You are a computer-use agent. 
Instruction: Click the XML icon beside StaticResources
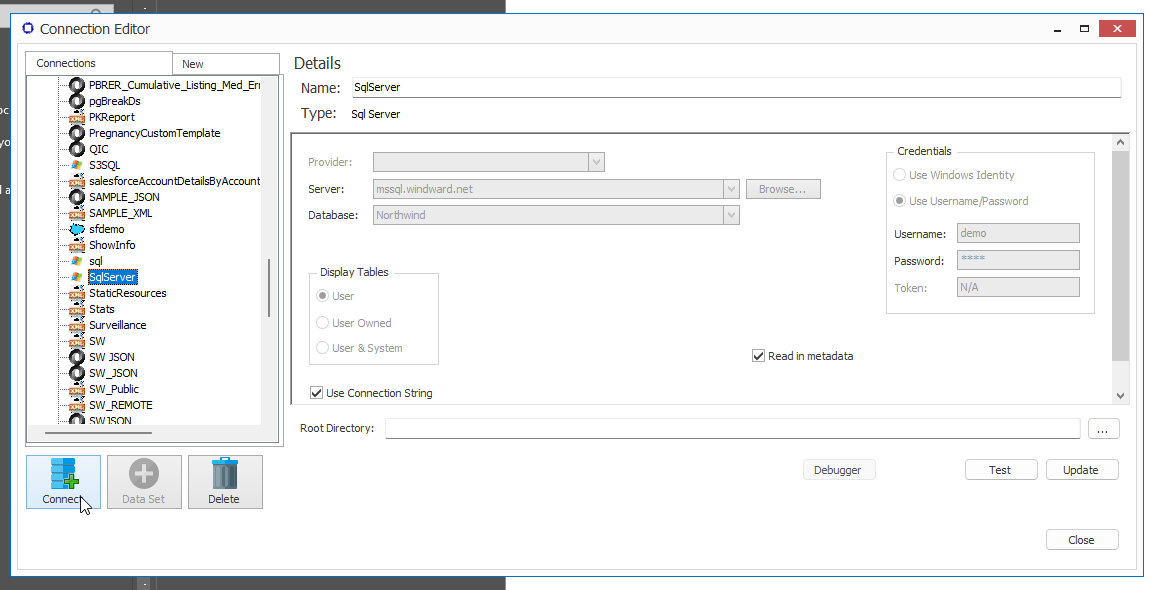tap(77, 294)
